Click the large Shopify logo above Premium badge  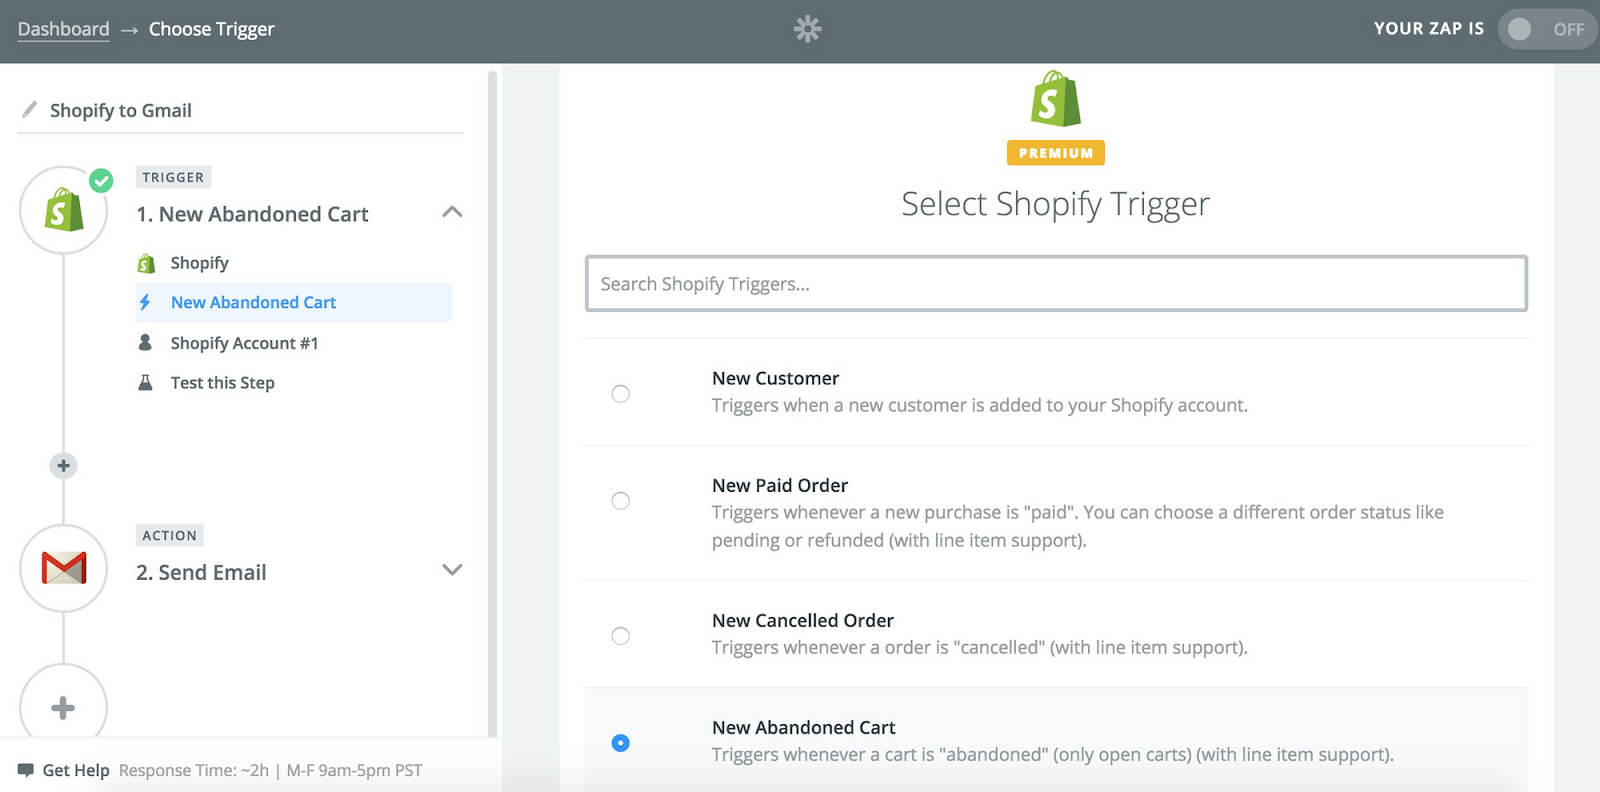pyautogui.click(x=1055, y=99)
